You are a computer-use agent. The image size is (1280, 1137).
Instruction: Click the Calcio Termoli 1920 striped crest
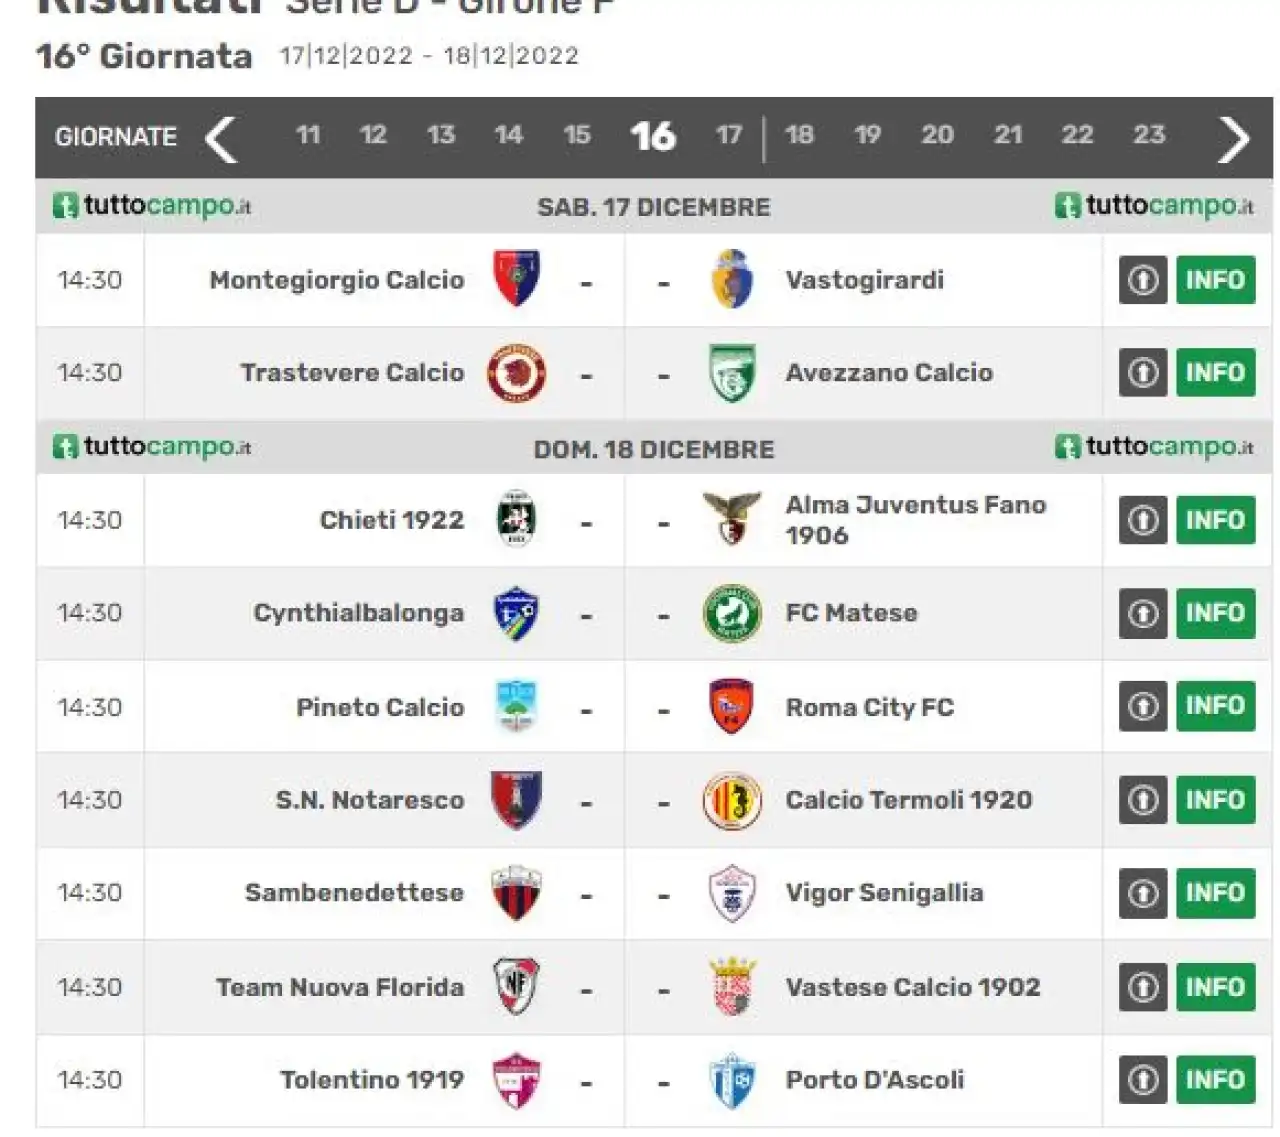[x=731, y=800]
